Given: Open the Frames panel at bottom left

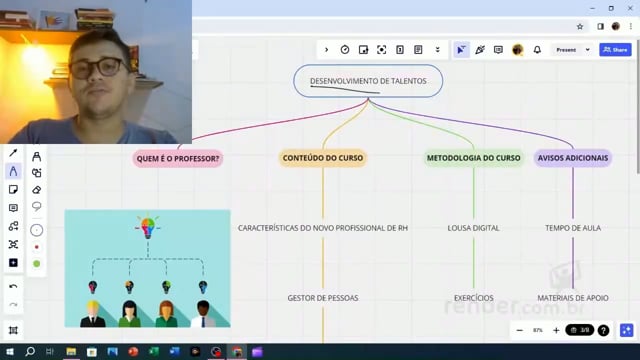Looking at the screenshot, I should point(13,330).
